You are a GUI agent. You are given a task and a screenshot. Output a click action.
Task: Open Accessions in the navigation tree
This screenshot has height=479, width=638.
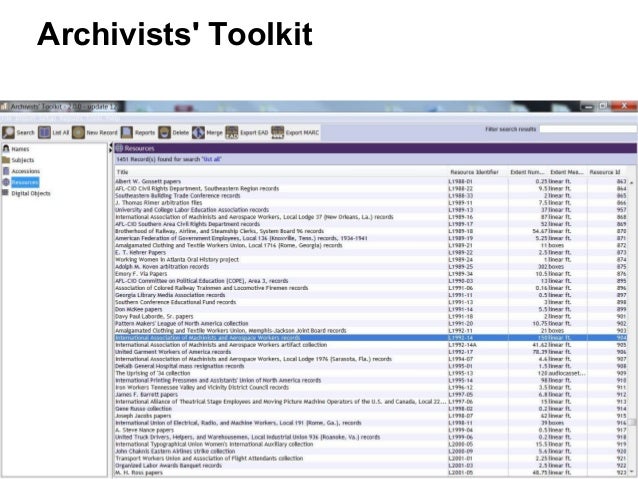[26, 171]
